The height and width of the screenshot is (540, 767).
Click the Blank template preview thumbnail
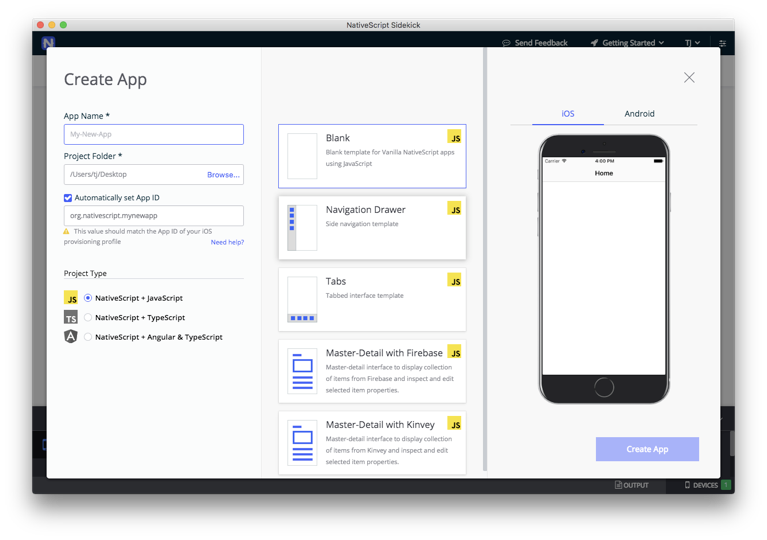click(302, 156)
